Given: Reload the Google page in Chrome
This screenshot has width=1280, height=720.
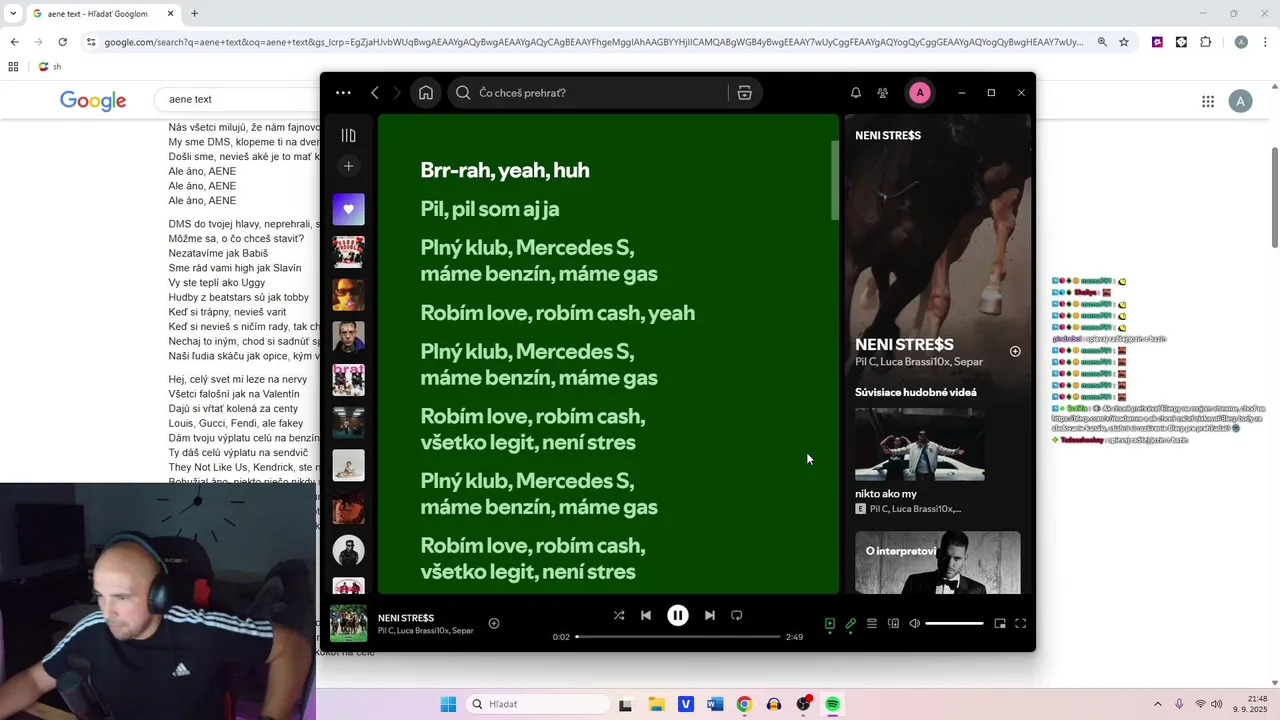Looking at the screenshot, I should click(62, 42).
